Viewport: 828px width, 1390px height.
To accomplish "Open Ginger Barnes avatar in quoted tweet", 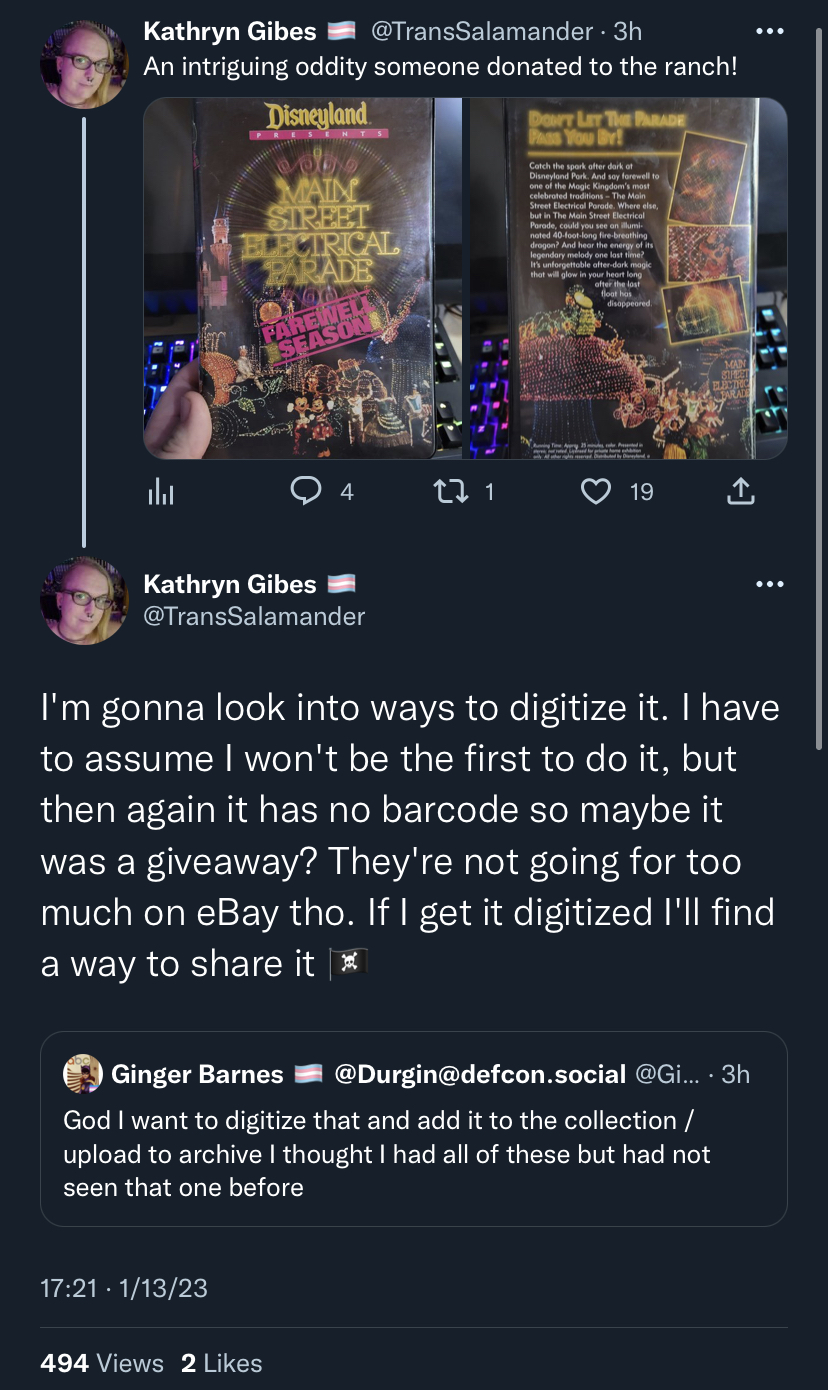I will [x=83, y=1074].
